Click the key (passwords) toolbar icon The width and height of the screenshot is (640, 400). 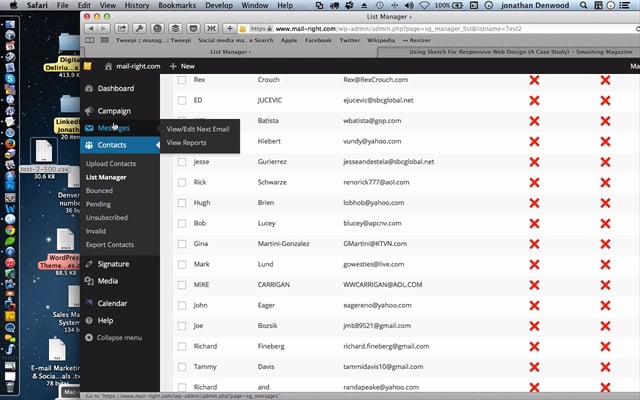(x=140, y=29)
